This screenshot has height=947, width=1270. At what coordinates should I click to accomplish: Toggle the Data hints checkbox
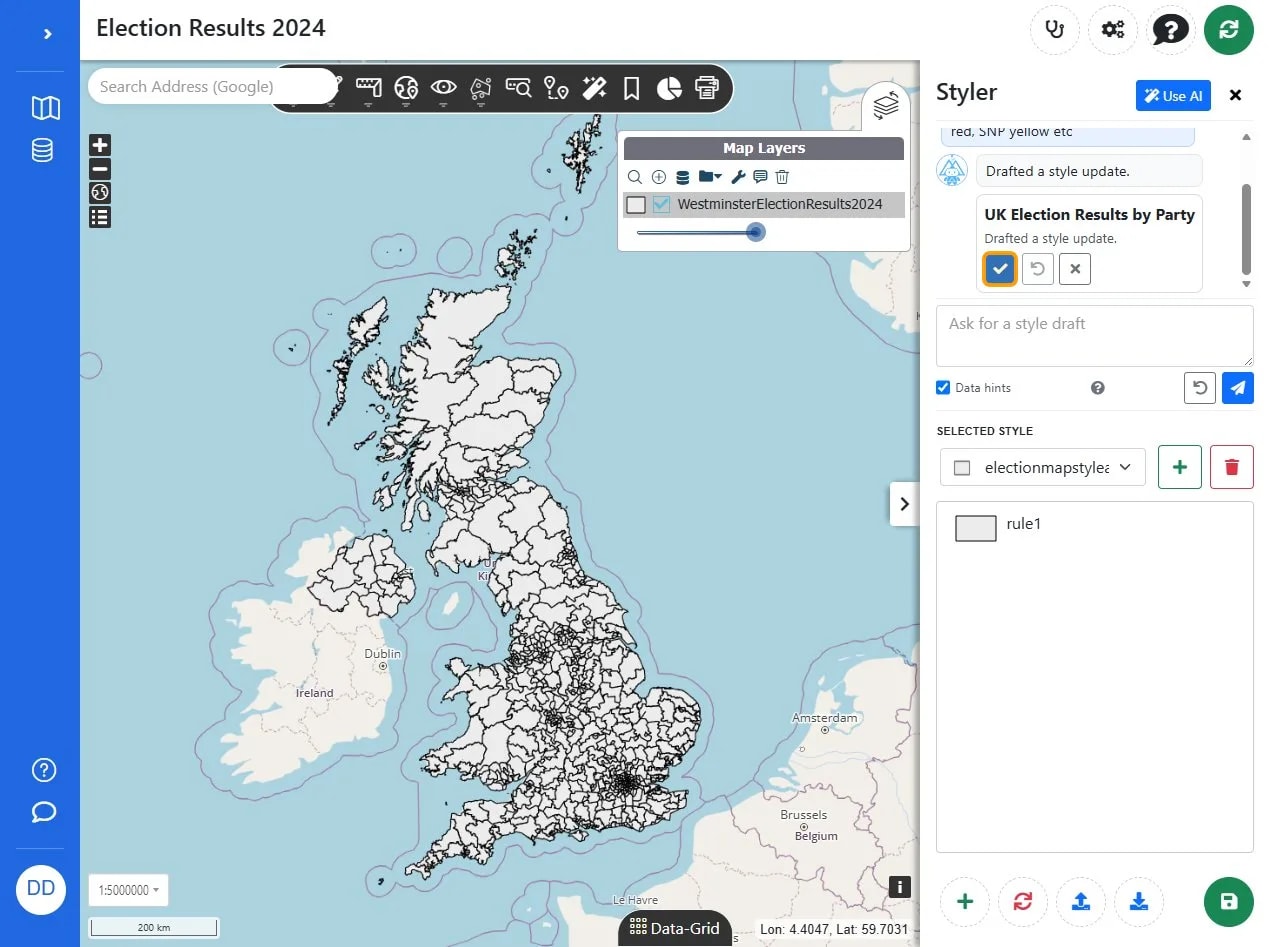click(943, 388)
